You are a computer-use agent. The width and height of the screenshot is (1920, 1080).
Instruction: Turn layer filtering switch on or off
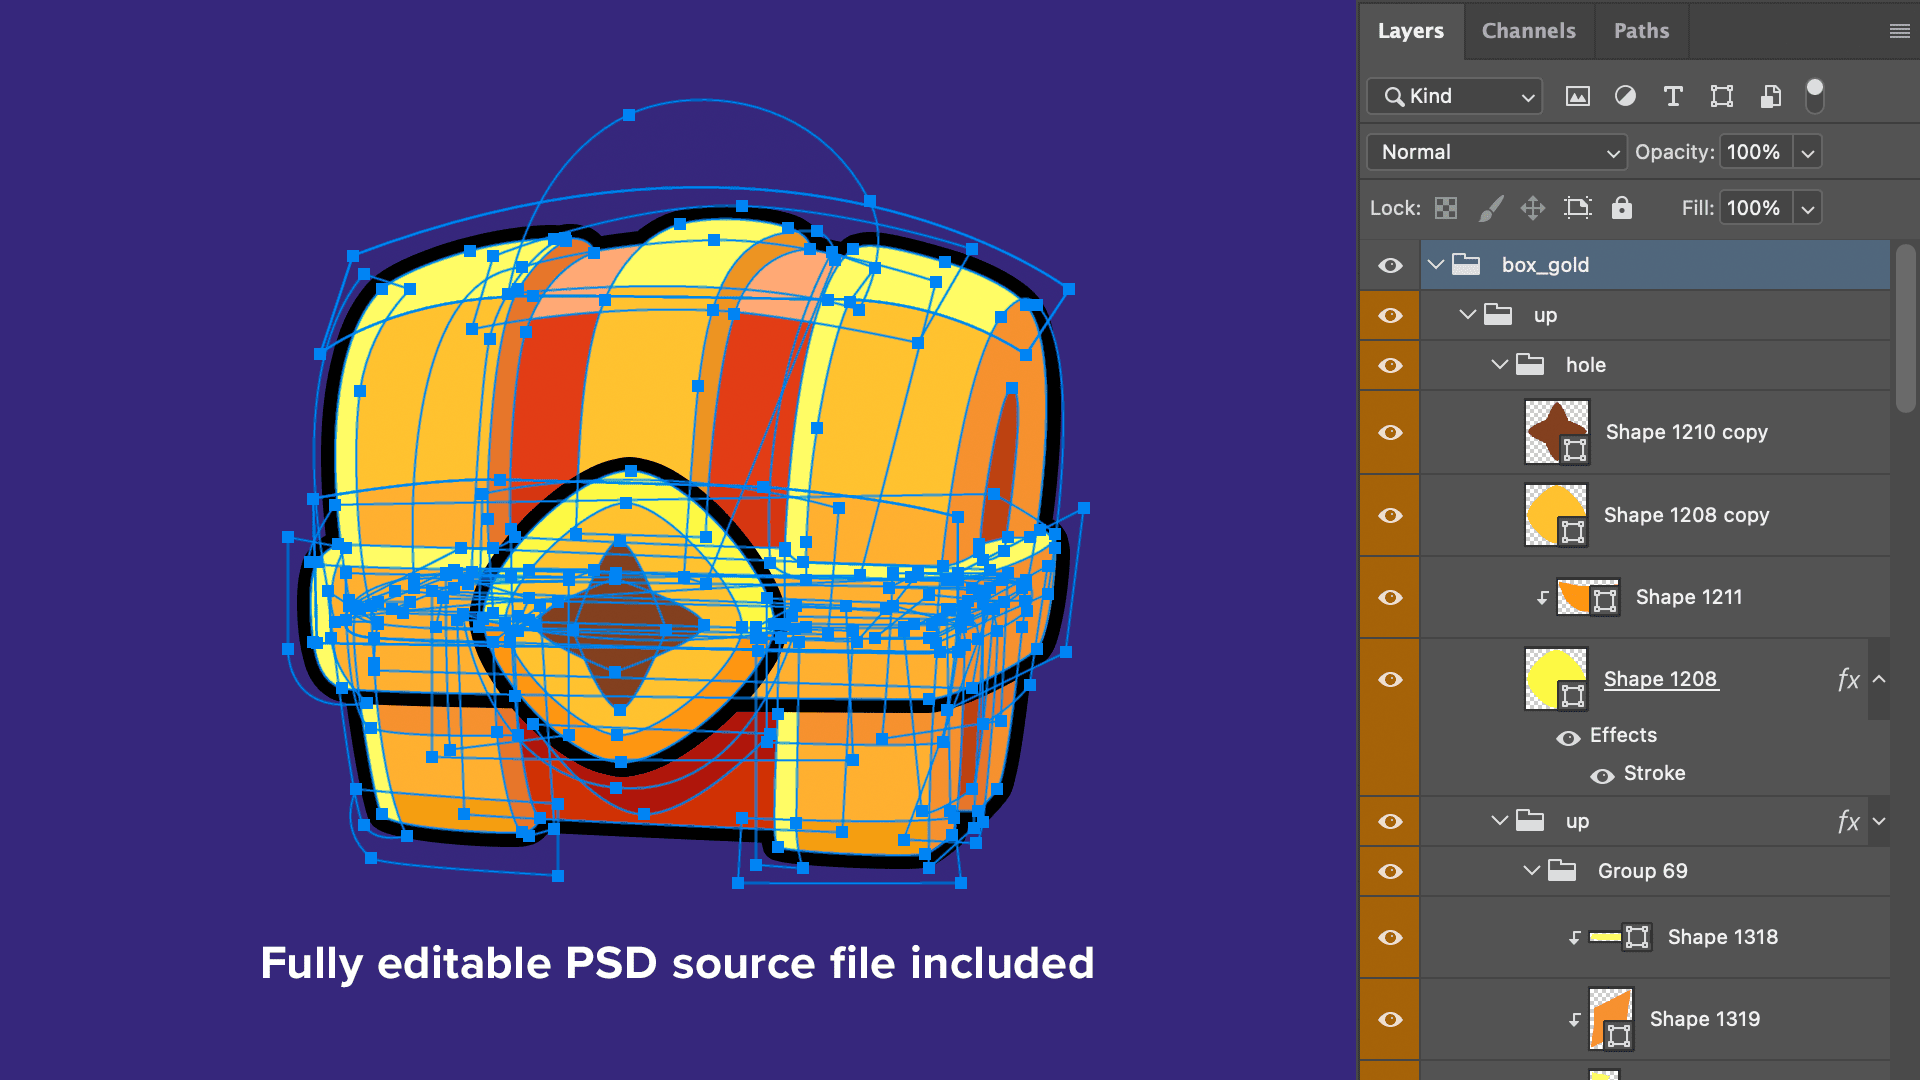[x=1815, y=96]
